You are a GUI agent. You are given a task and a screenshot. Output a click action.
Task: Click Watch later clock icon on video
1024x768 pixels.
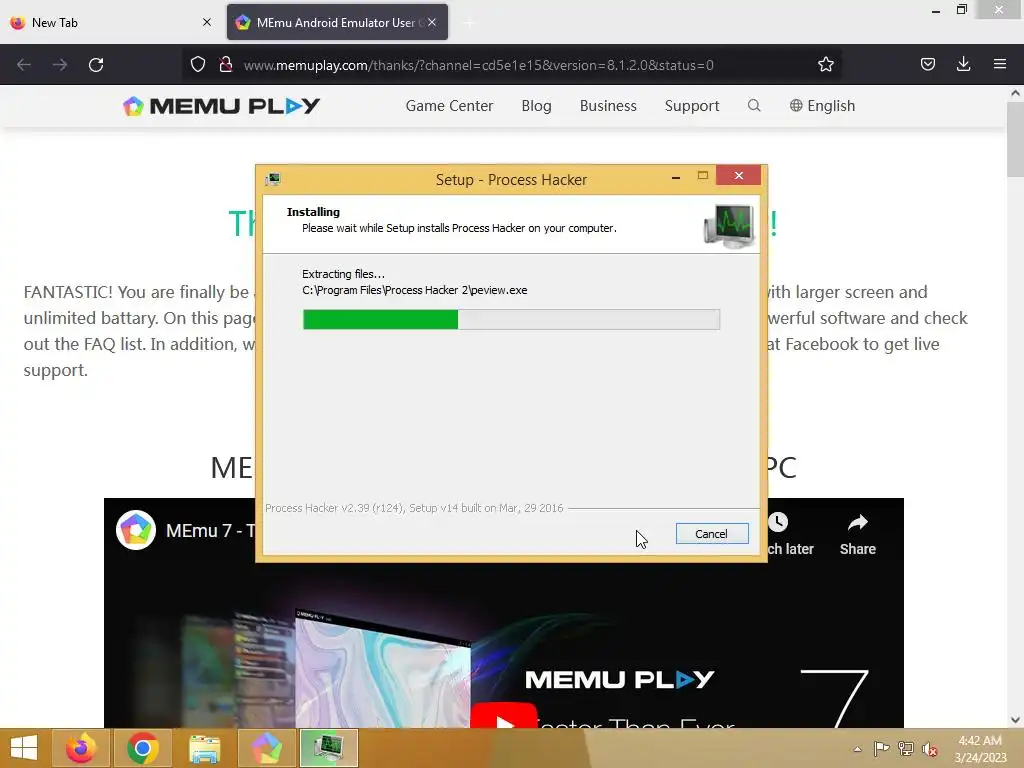(x=777, y=522)
